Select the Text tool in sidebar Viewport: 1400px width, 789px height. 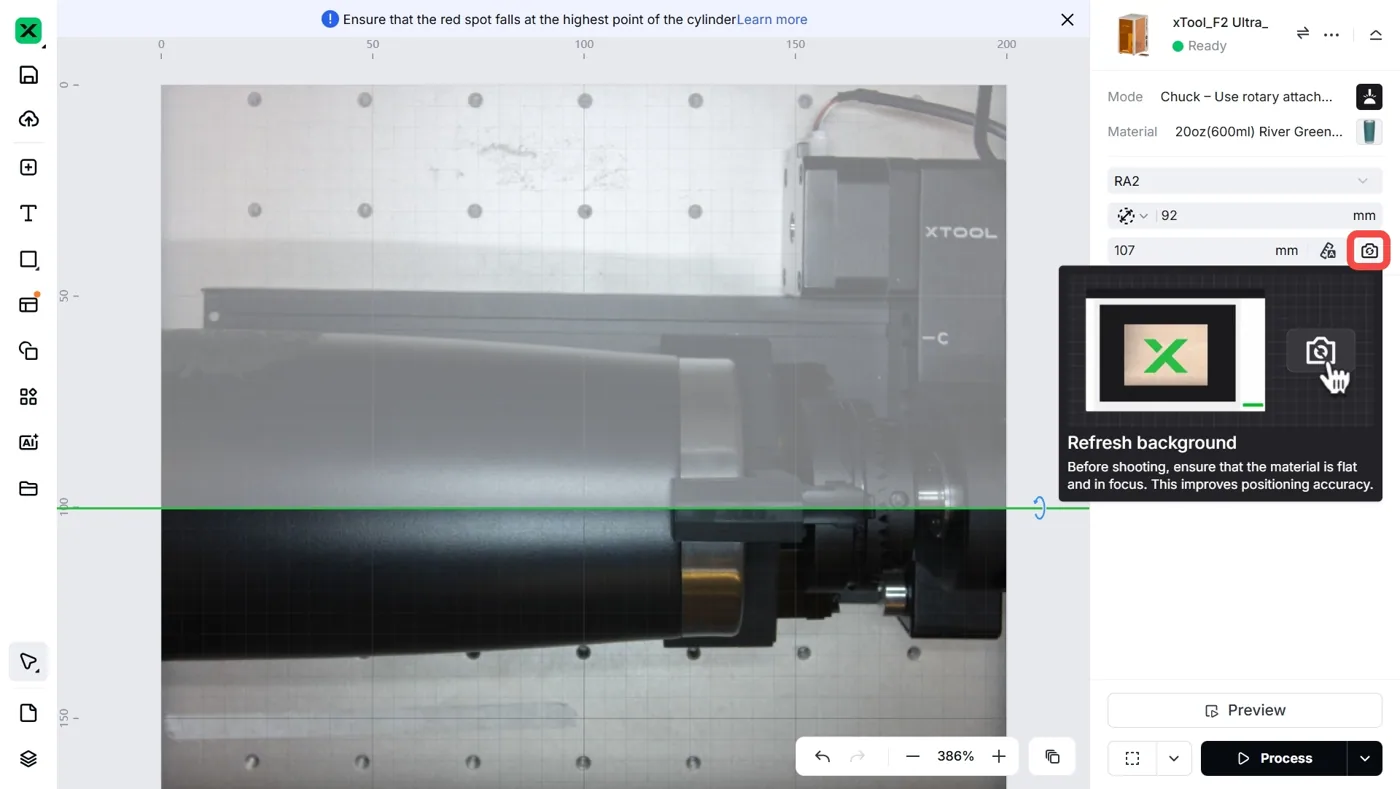pos(28,213)
